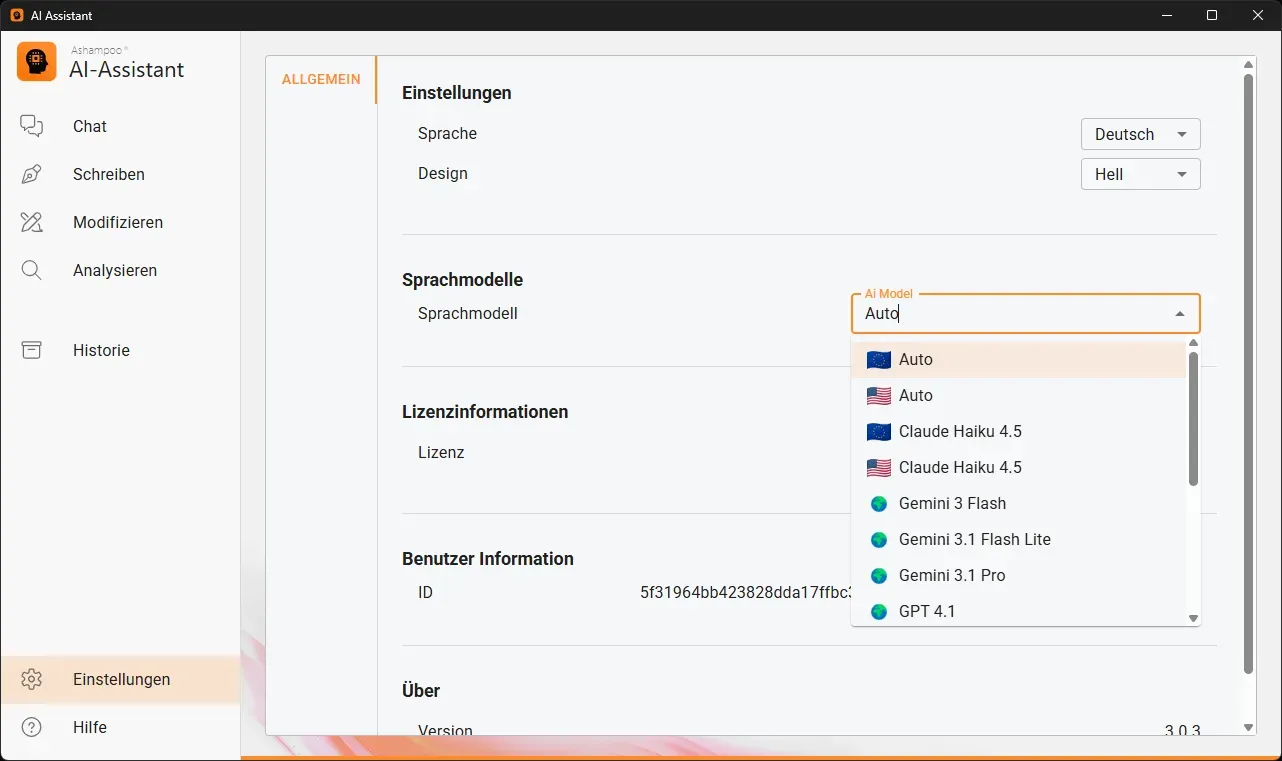This screenshot has width=1282, height=761.
Task: Open Schreiben using the pen-nib icon
Action: (32, 174)
